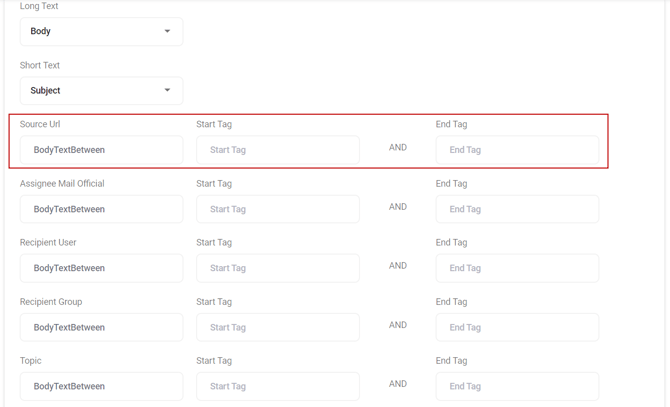Focus the Topic Start Tag input

pyautogui.click(x=277, y=386)
